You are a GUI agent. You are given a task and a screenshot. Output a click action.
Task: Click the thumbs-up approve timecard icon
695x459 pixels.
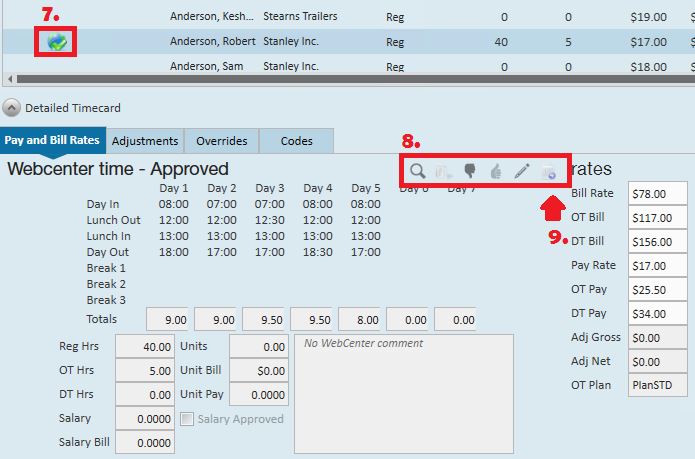click(x=496, y=171)
